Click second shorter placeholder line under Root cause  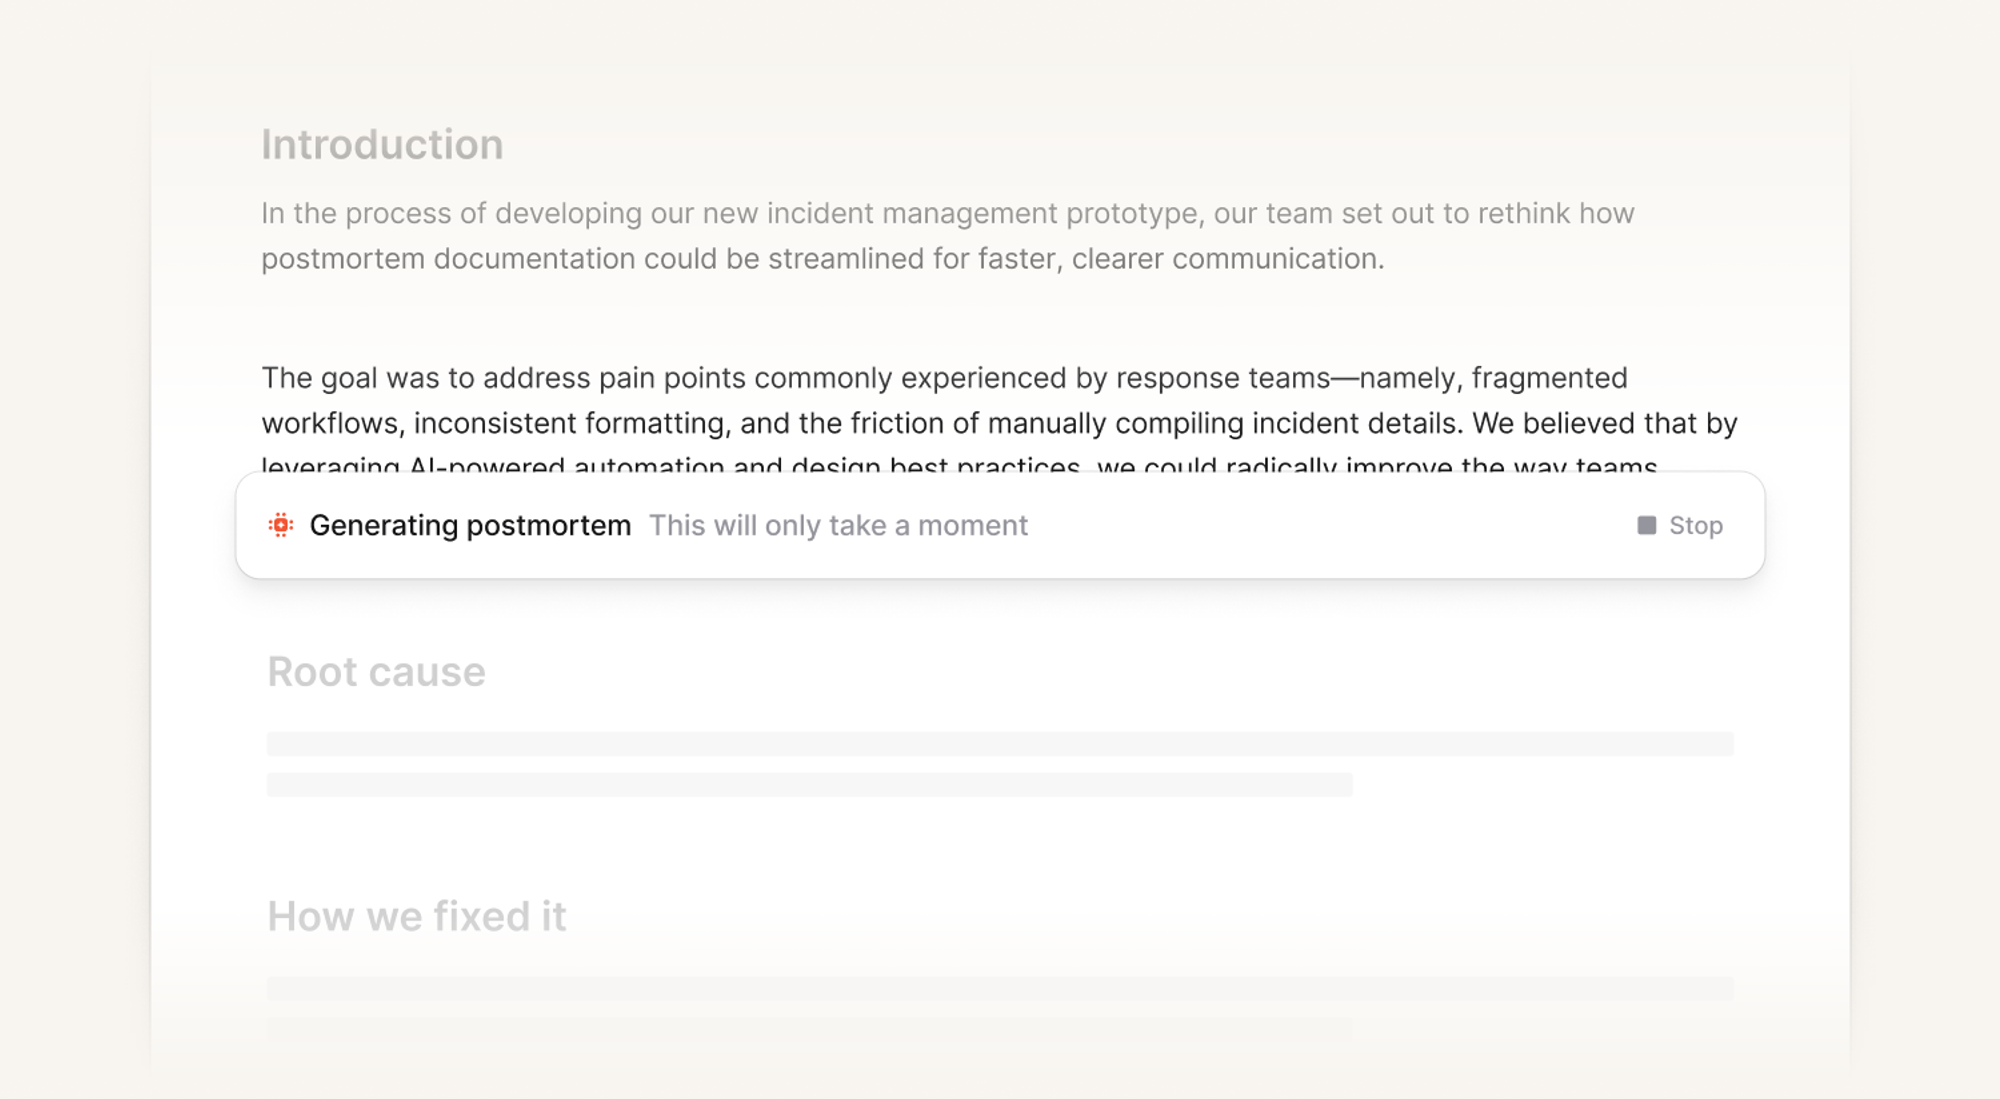tap(810, 784)
